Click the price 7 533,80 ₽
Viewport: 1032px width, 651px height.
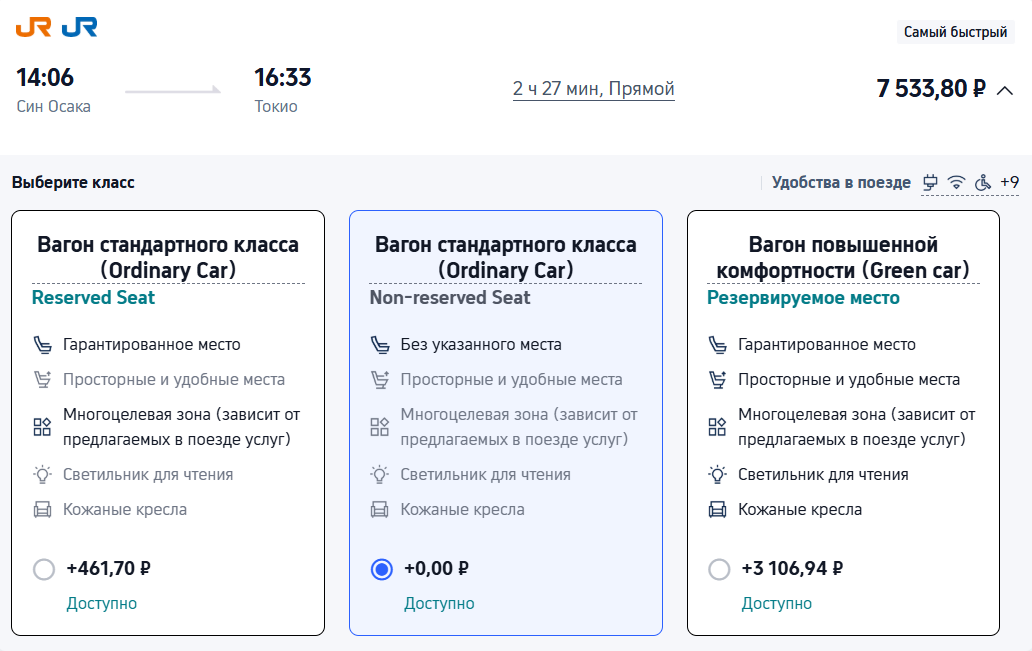930,88
